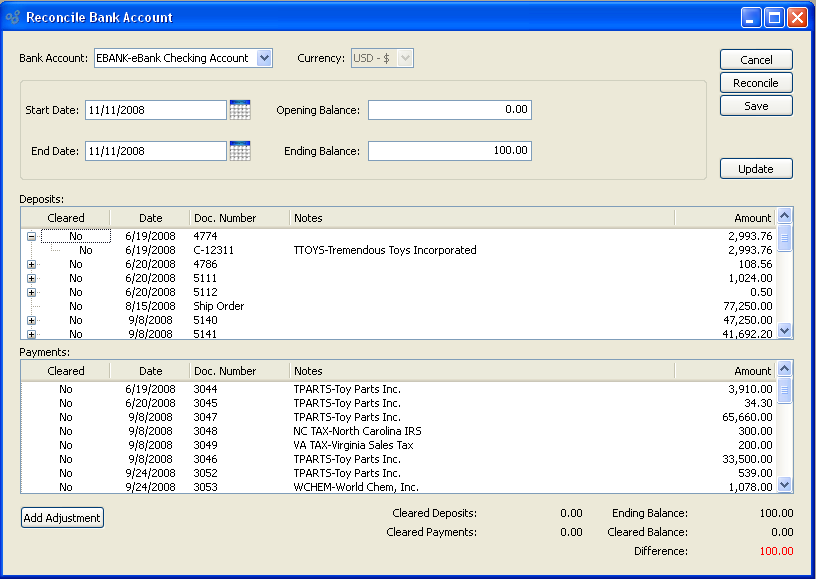Click into the Opening Balance field
Screen dimensions: 816x579
click(449, 110)
